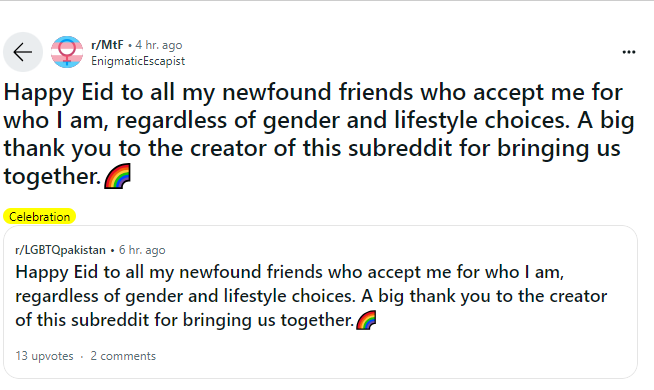The width and height of the screenshot is (654, 390).
Task: Click 'Happy Eid' in the main post title
Action: 58,92
